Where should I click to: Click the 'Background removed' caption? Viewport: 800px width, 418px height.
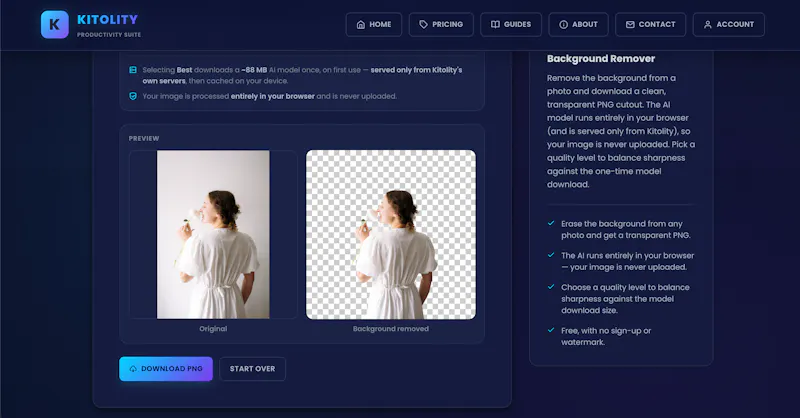click(x=391, y=329)
